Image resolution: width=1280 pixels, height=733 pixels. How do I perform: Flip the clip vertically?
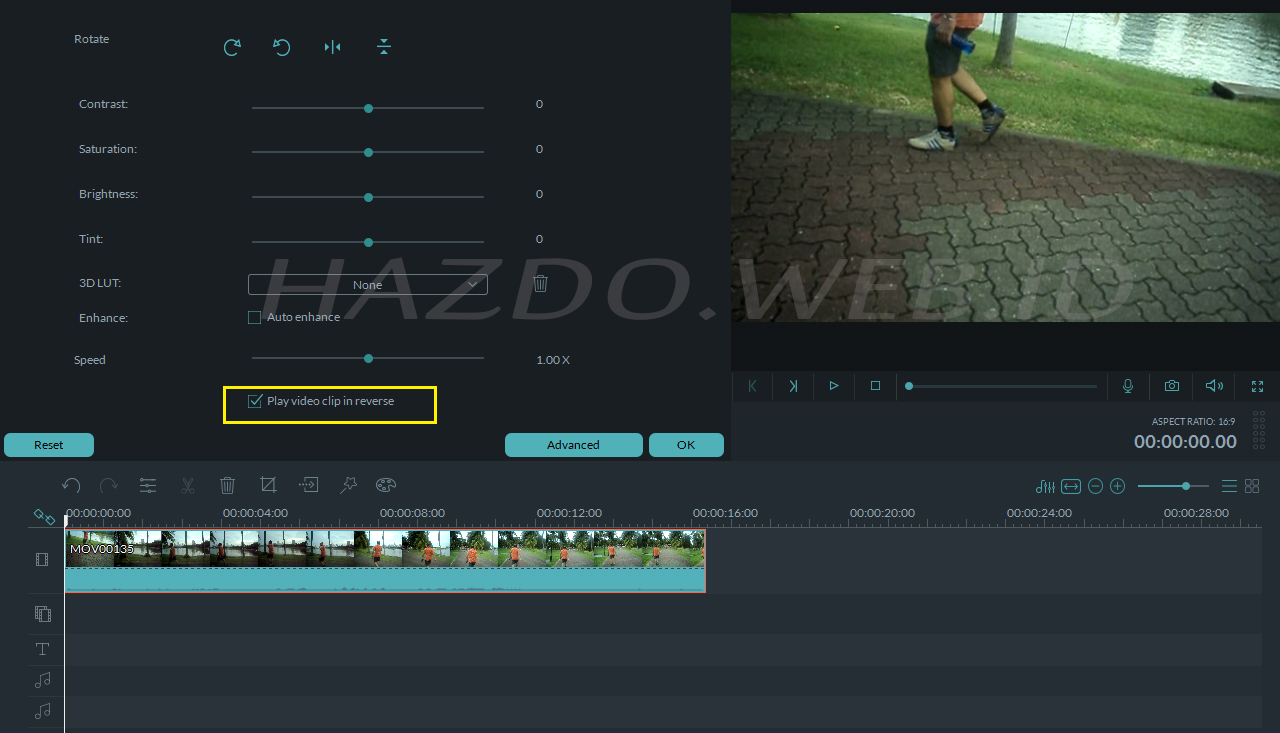coord(384,47)
